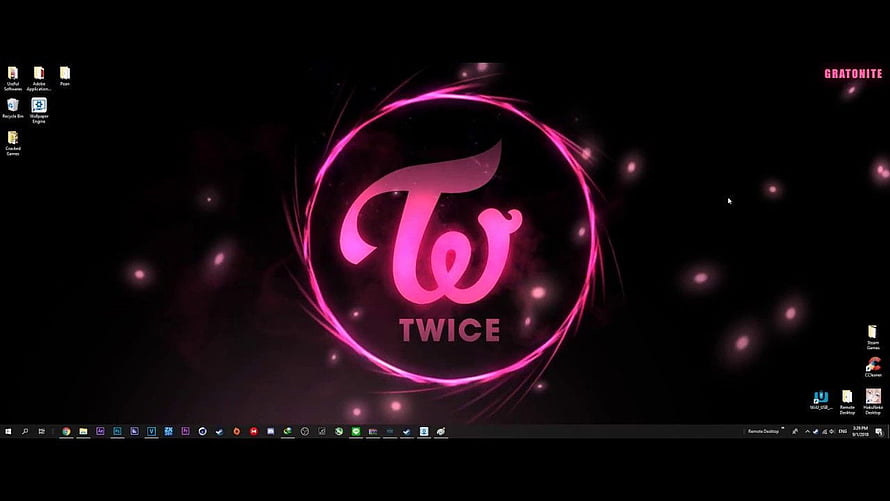
Task: Open taskbar Search magnifier
Action: (x=25, y=431)
